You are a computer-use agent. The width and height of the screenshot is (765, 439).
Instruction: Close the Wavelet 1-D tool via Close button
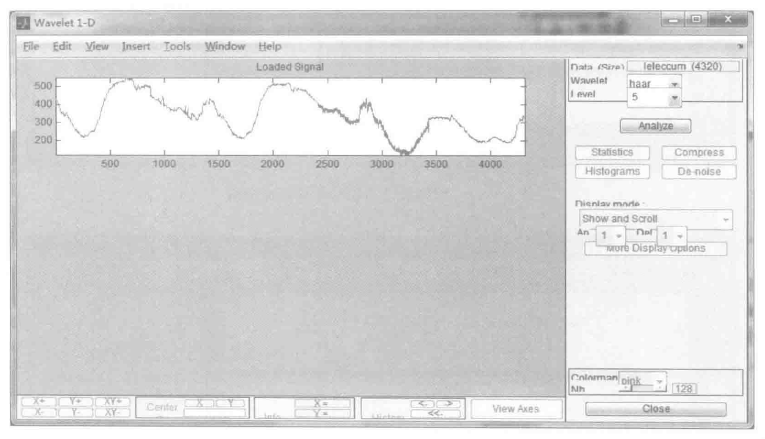[656, 409]
